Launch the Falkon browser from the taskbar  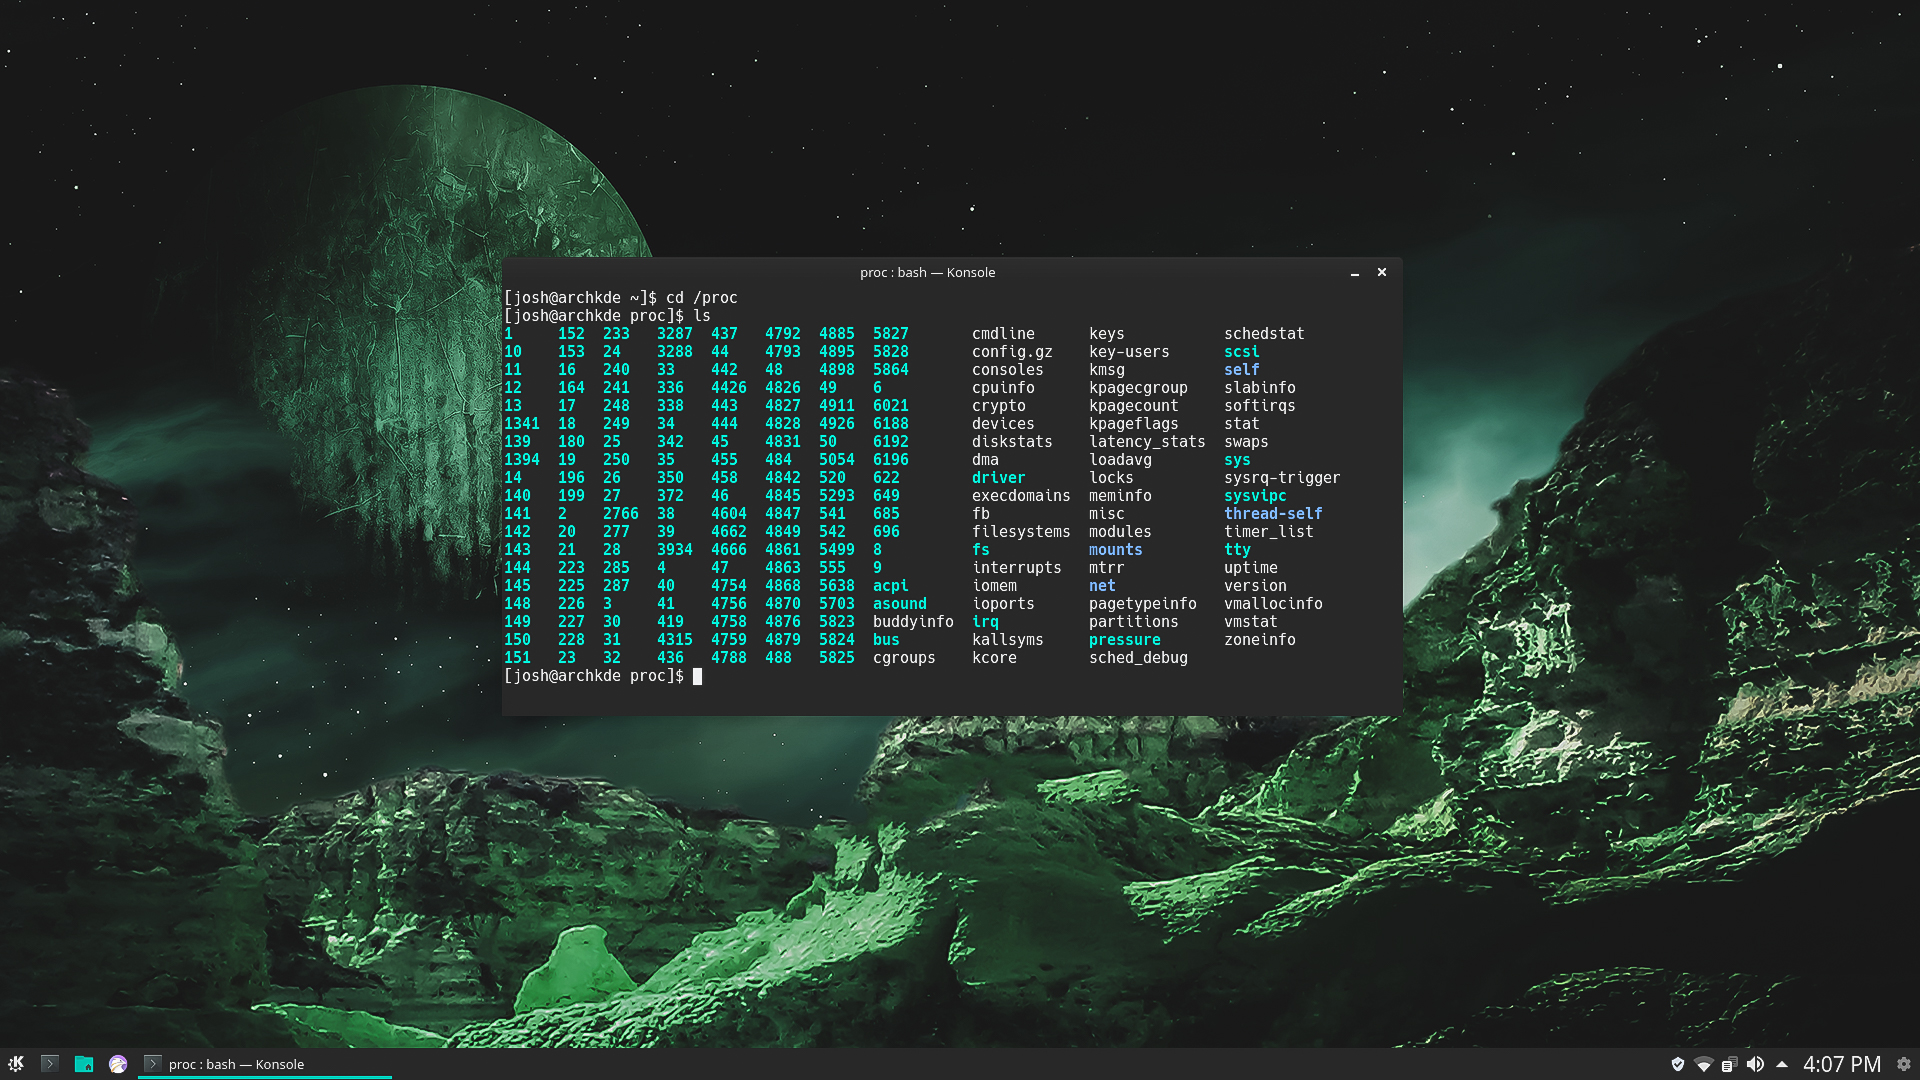click(x=118, y=1064)
